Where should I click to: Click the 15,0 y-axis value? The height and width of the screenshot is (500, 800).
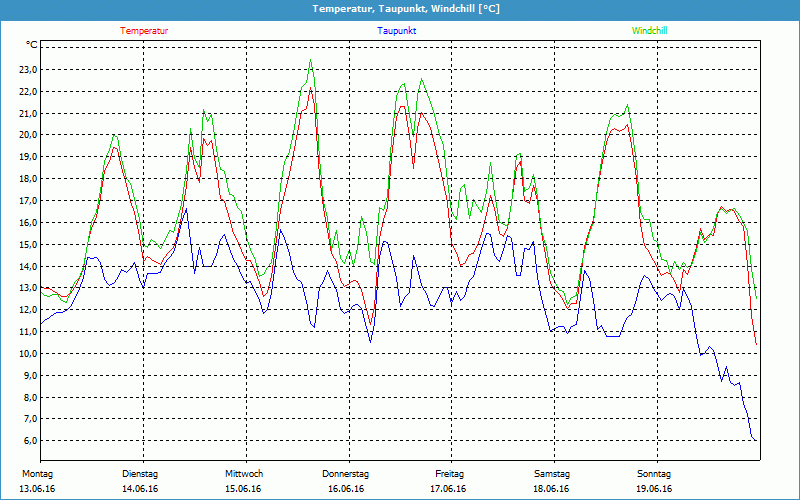click(x=28, y=245)
